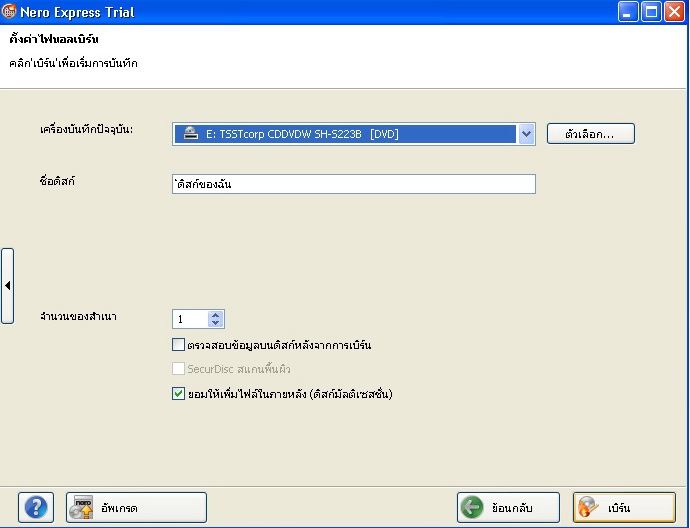This screenshot has width=690, height=528.
Task: Maximize the Nero Express window
Action: [x=651, y=11]
